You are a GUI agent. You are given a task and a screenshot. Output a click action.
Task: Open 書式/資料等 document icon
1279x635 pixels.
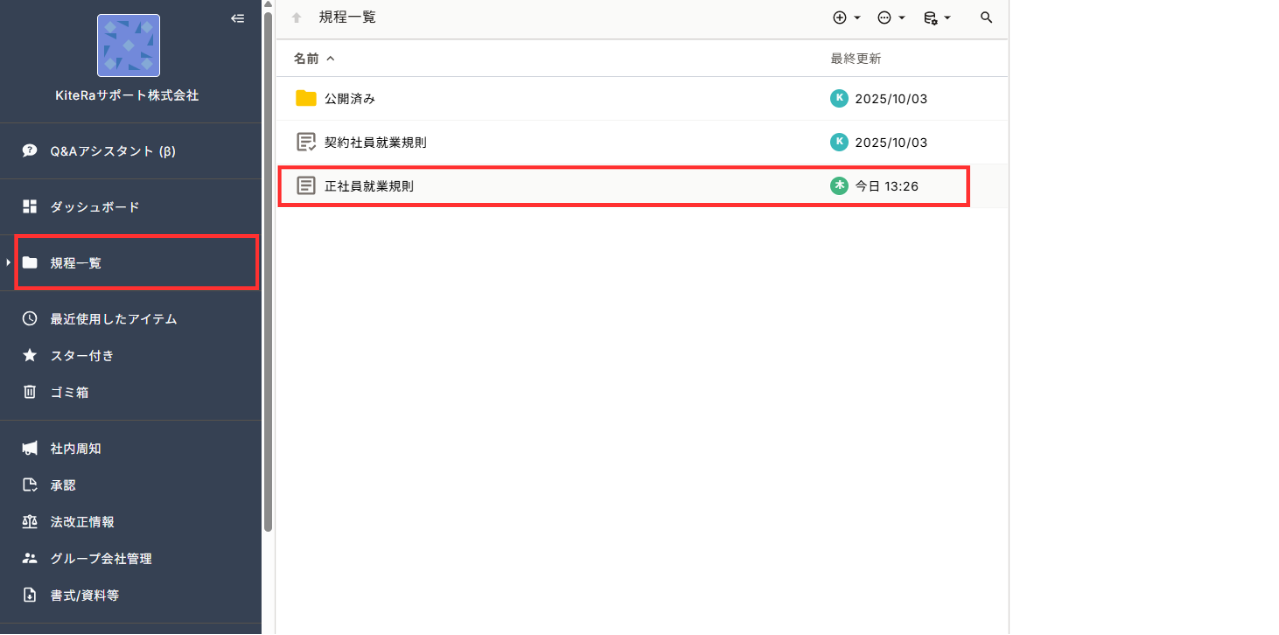(x=30, y=595)
